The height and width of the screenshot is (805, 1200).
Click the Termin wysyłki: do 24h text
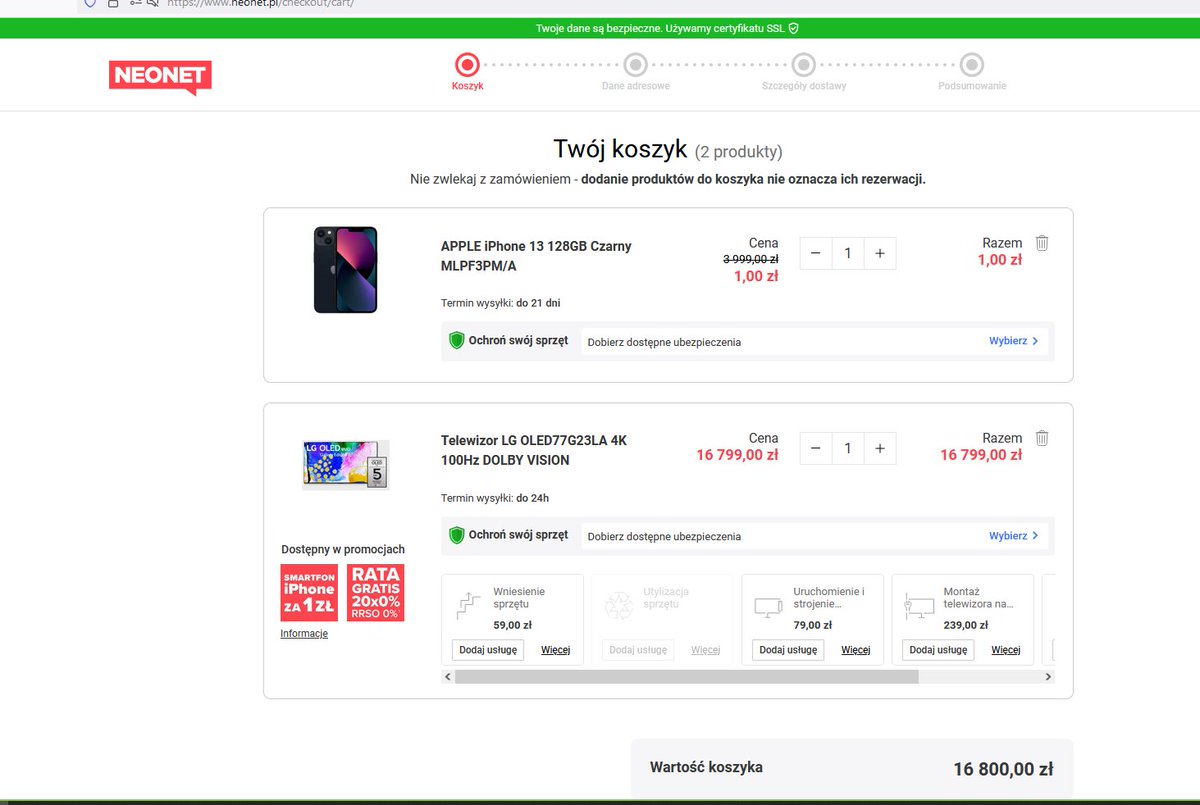click(x=495, y=498)
